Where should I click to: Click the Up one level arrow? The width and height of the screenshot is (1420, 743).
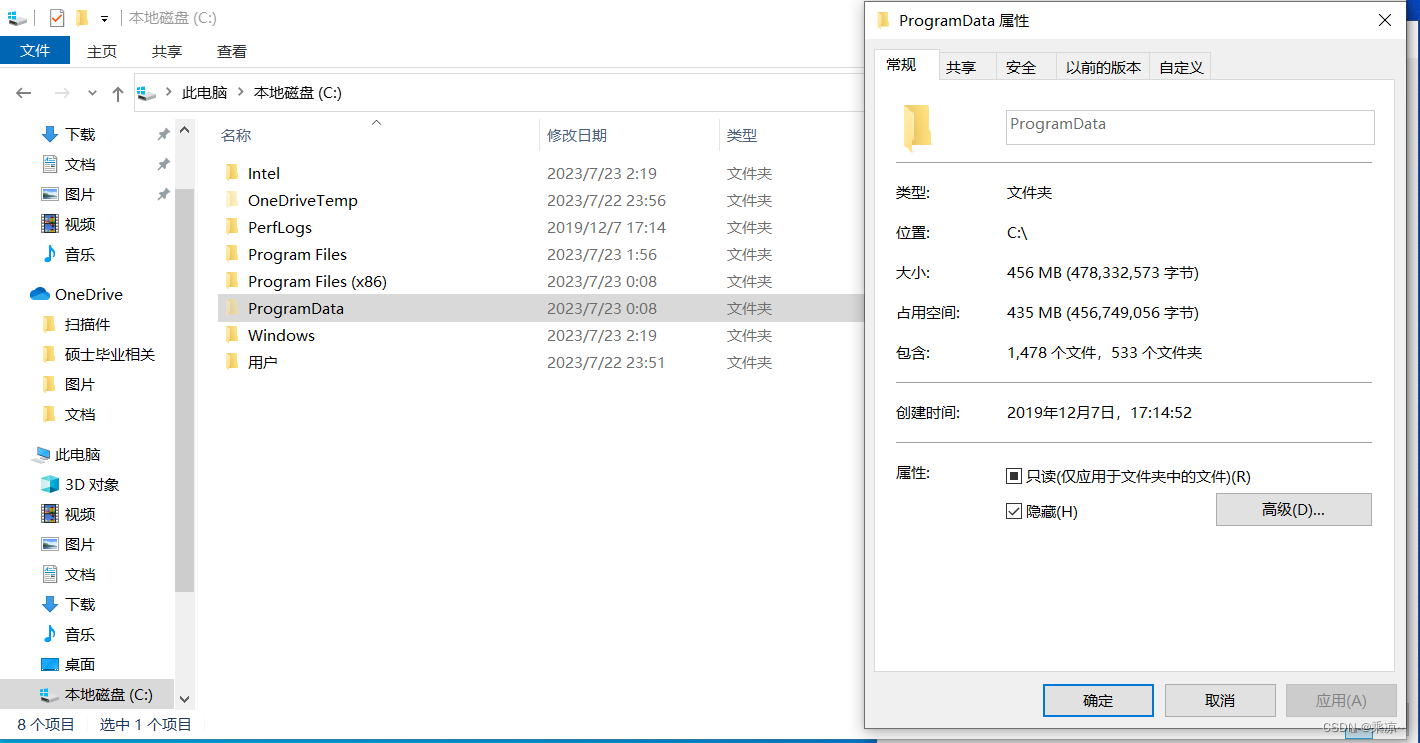pyautogui.click(x=118, y=93)
